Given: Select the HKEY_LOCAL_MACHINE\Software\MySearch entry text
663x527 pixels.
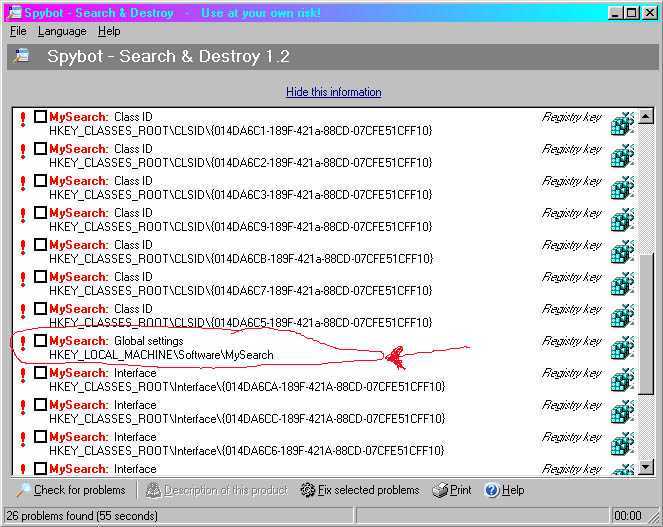Looking at the screenshot, I should point(161,355).
